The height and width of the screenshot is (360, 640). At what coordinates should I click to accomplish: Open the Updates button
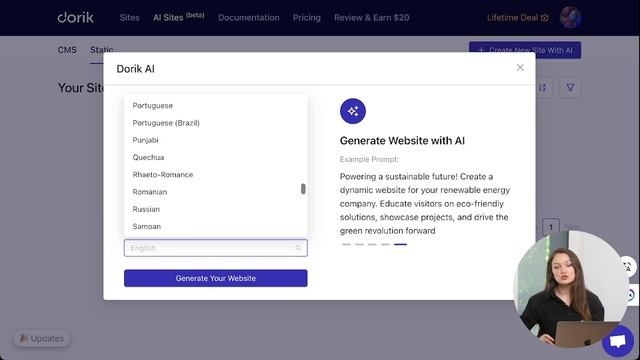coord(42,338)
